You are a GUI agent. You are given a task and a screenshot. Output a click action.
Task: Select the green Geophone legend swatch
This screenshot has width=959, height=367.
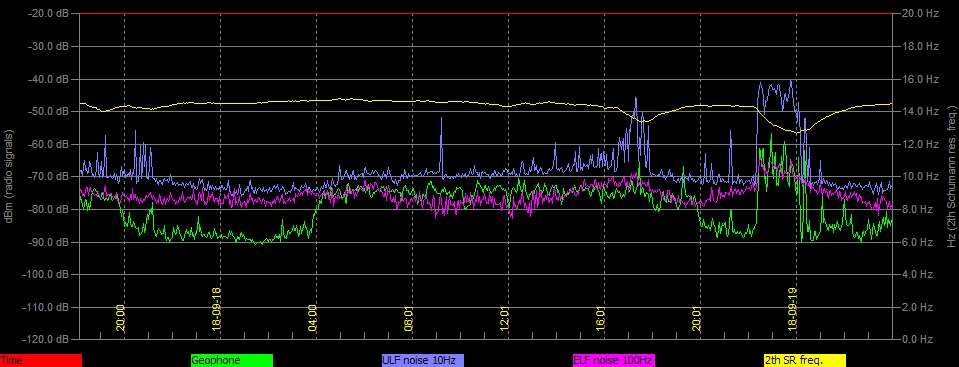pos(232,361)
